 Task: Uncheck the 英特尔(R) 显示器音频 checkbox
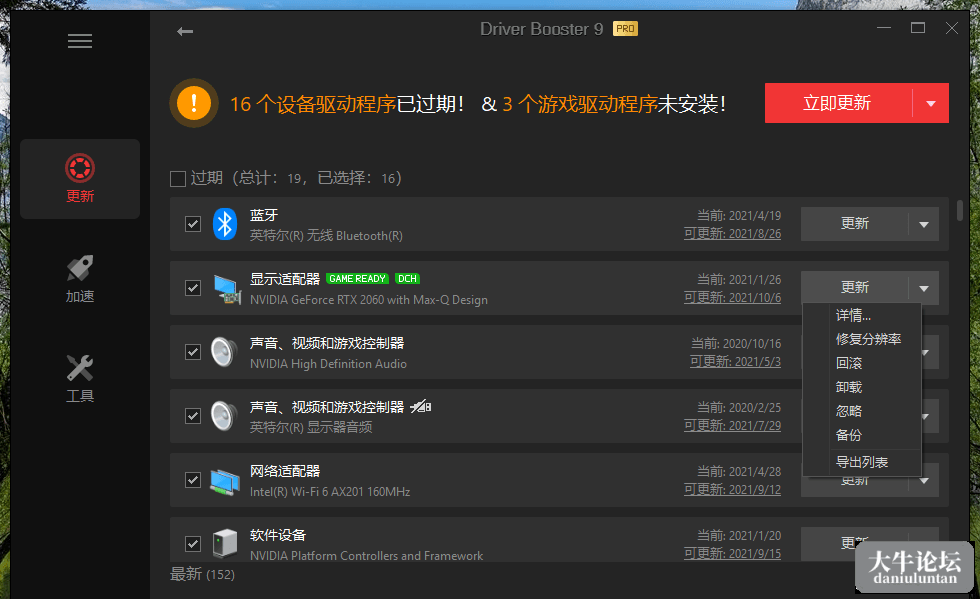tap(193, 416)
